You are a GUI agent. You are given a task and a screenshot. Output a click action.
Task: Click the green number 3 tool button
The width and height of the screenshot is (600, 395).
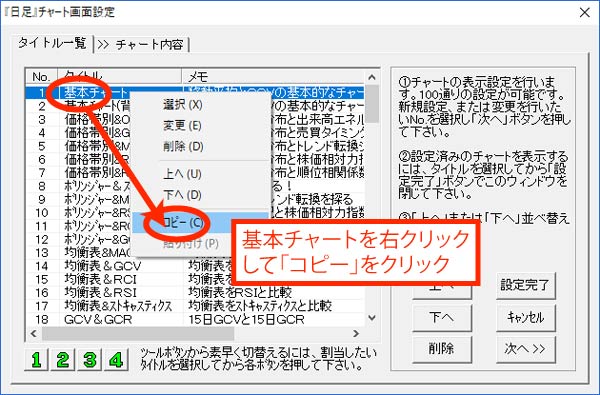coord(90,360)
